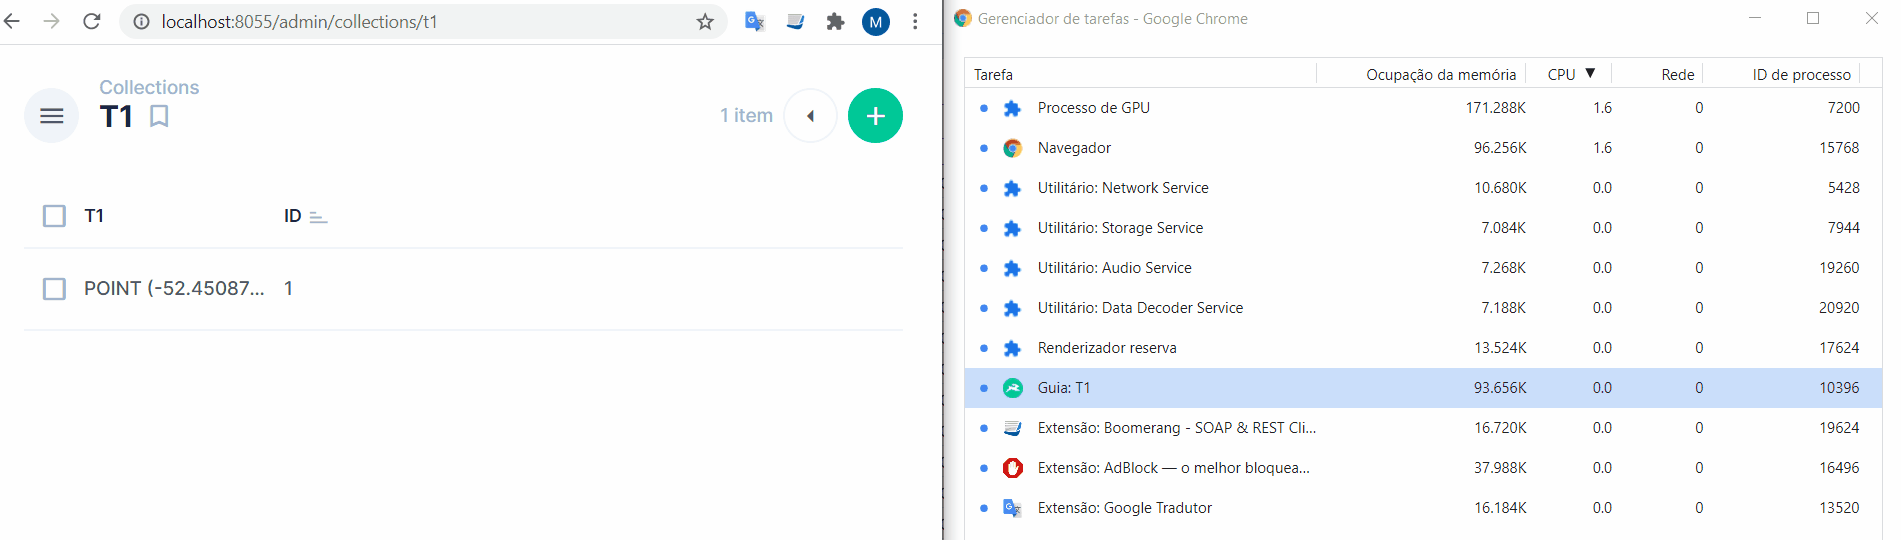The width and height of the screenshot is (1901, 540).
Task: View site information icon in address bar
Action: pos(142,21)
